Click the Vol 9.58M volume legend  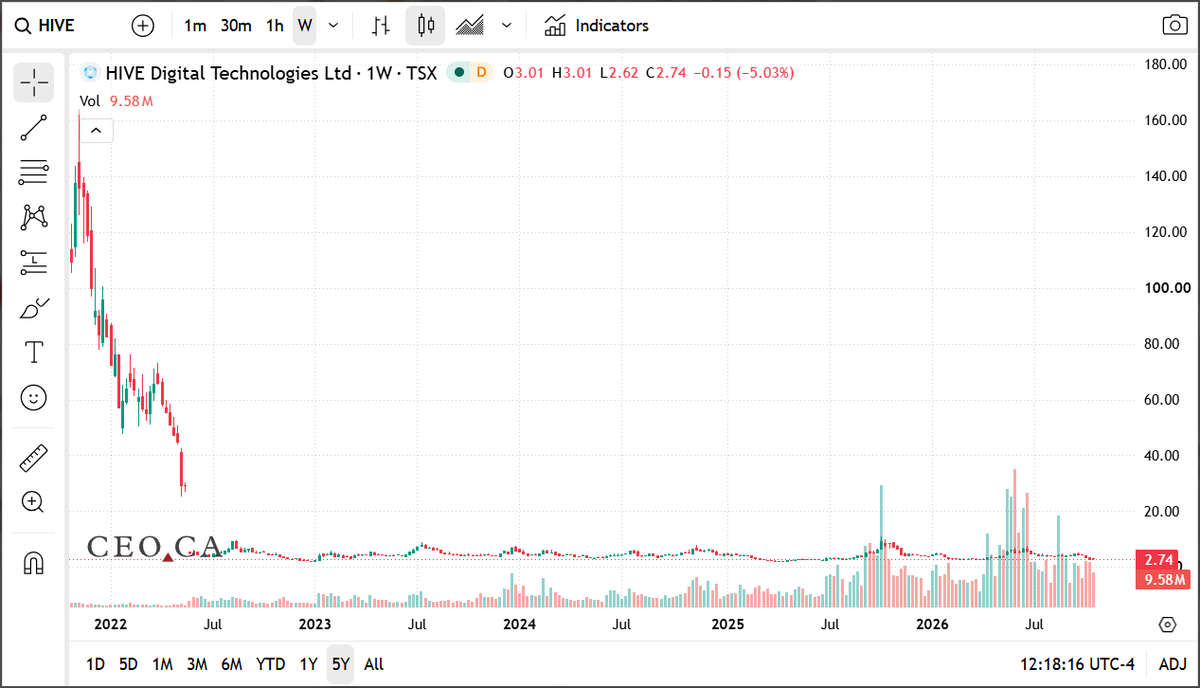[x=116, y=101]
